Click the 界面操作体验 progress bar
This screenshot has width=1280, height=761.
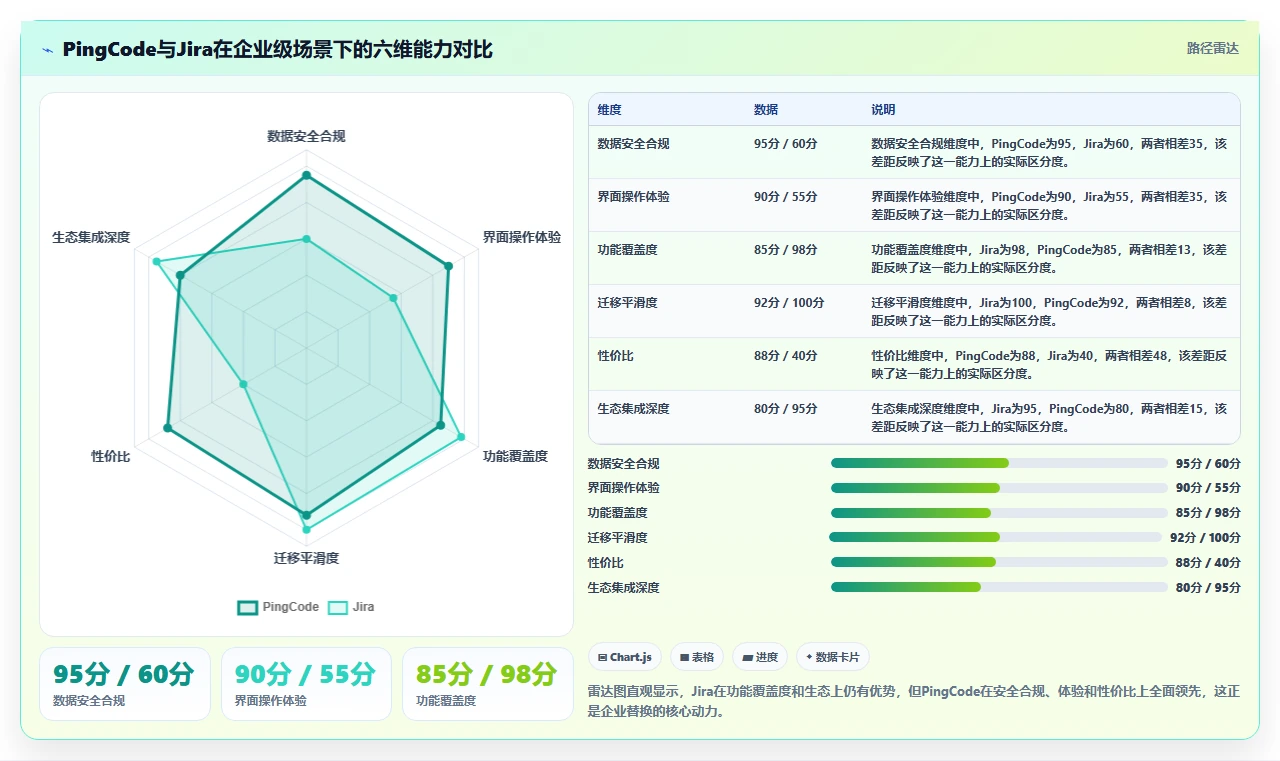pyautogui.click(x=999, y=488)
